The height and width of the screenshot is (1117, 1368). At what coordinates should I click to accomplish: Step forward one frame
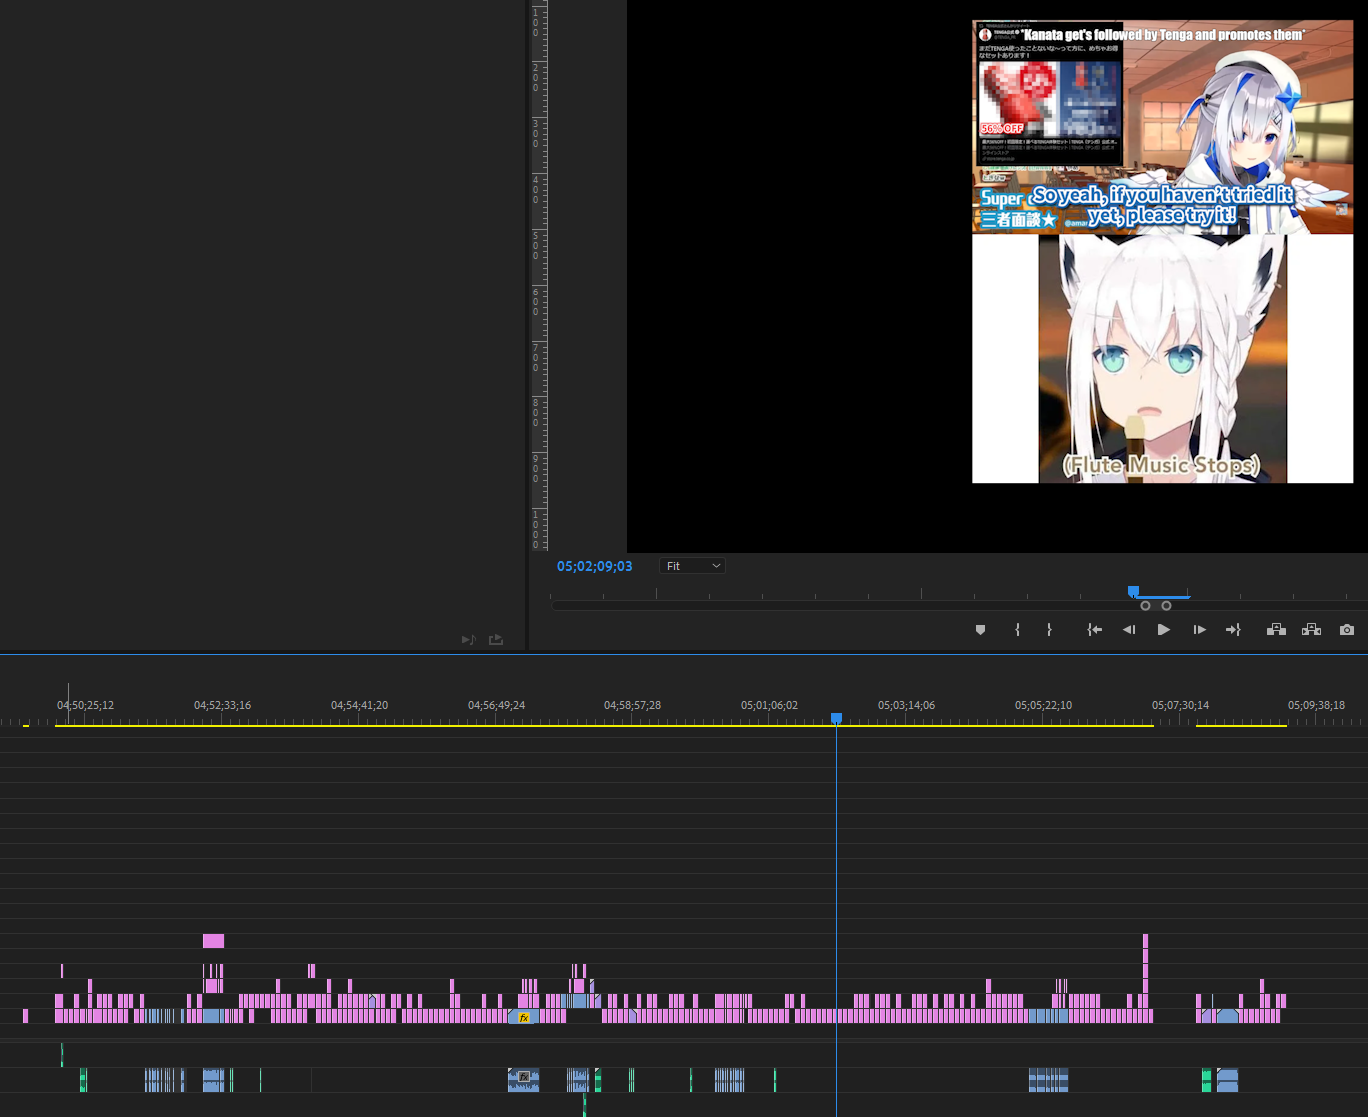coord(1199,630)
